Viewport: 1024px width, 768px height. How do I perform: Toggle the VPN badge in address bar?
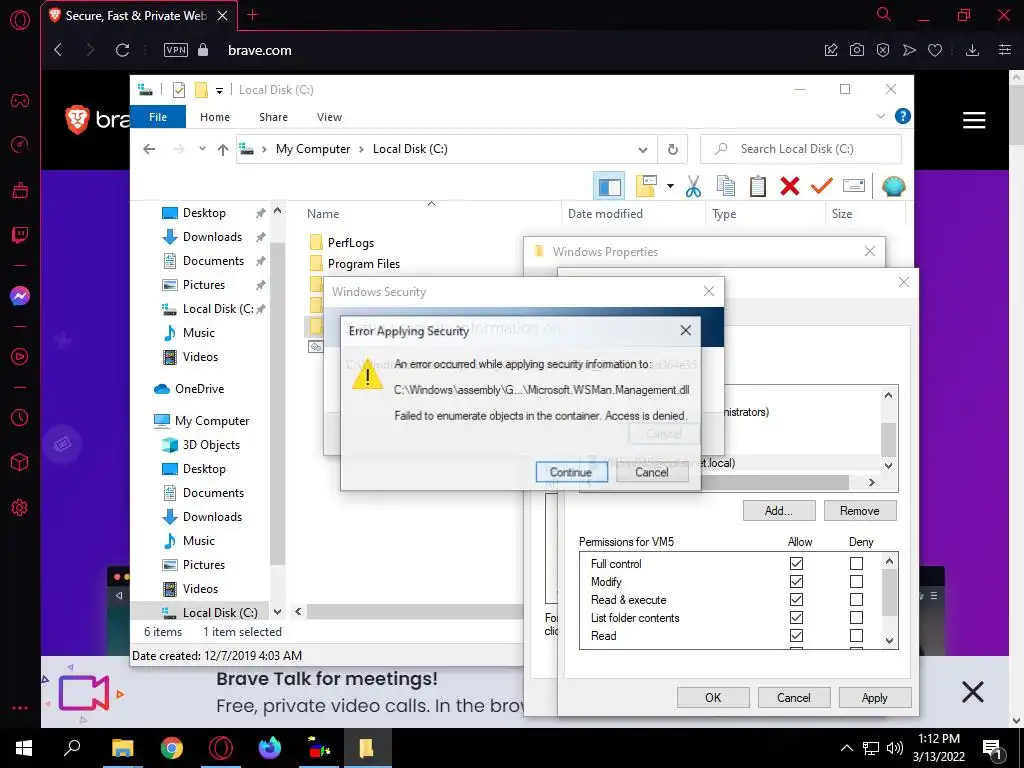(176, 50)
